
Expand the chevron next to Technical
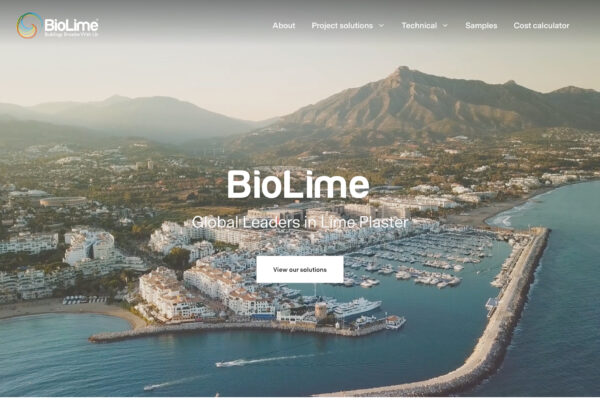pyautogui.click(x=445, y=26)
